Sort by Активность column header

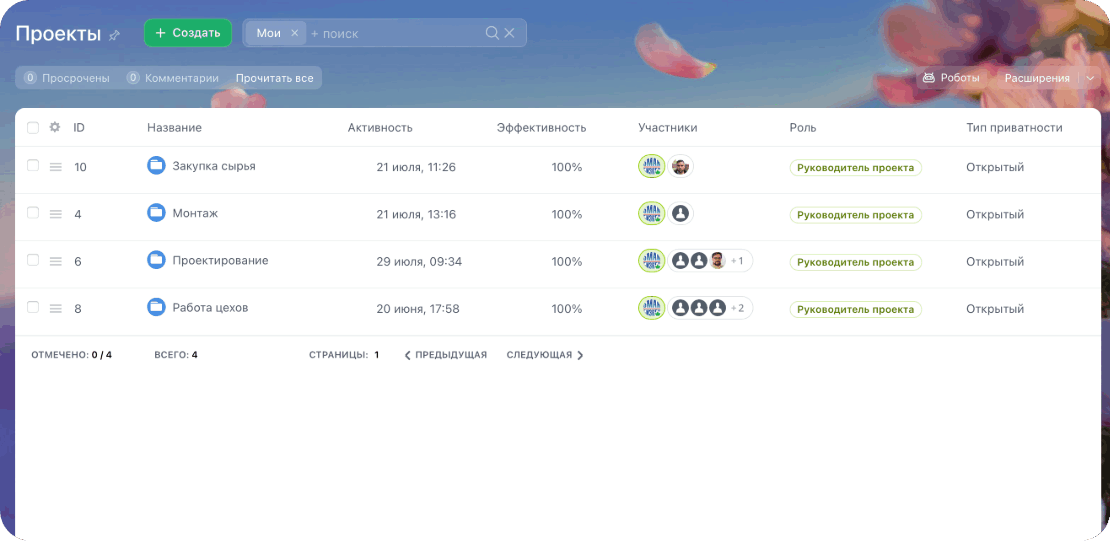380,127
